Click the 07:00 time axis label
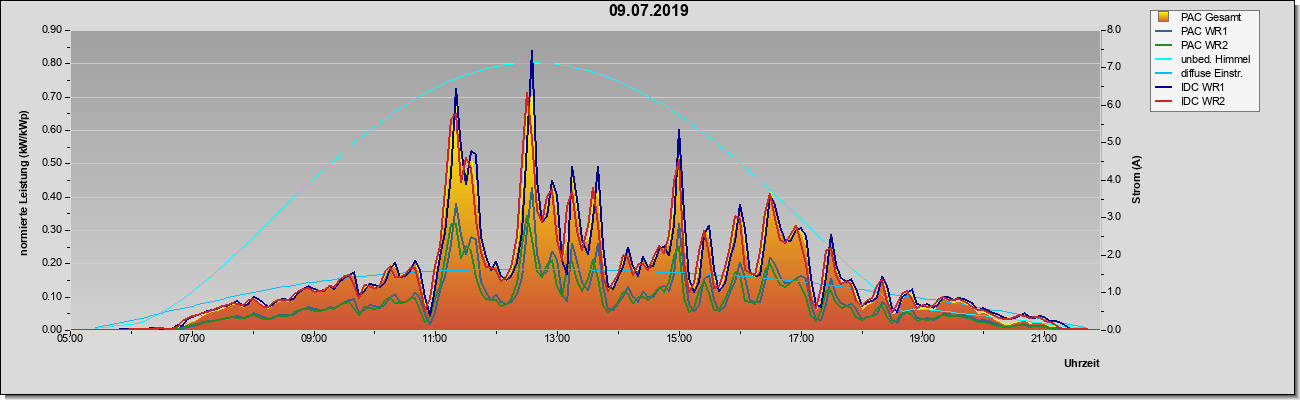1300x400 pixels. click(192, 340)
